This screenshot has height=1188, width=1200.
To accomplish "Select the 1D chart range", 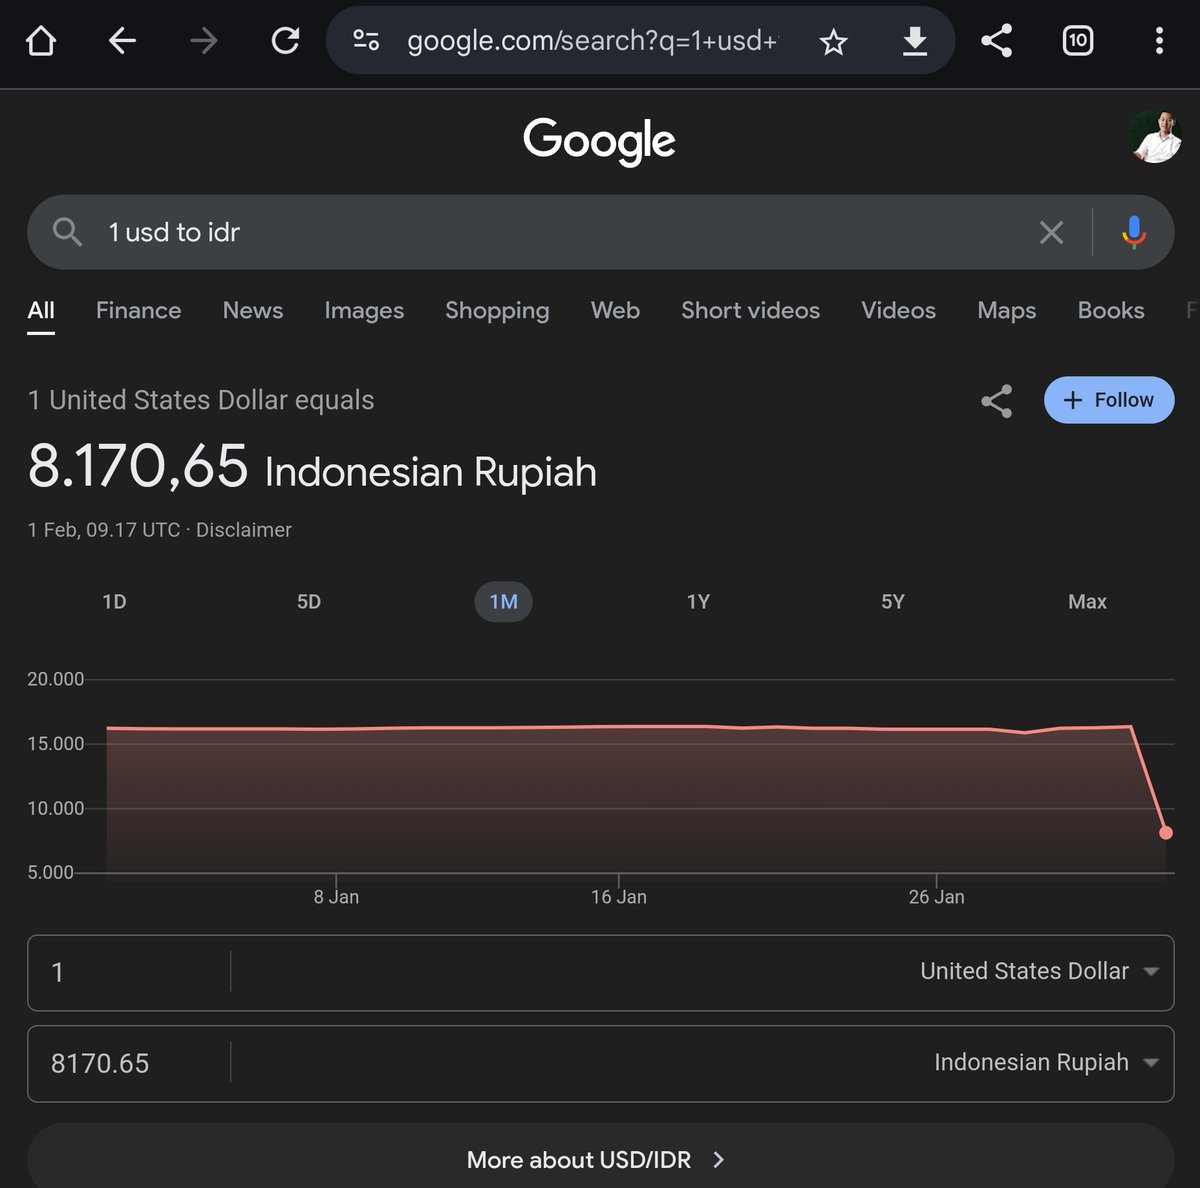I will [x=114, y=602].
